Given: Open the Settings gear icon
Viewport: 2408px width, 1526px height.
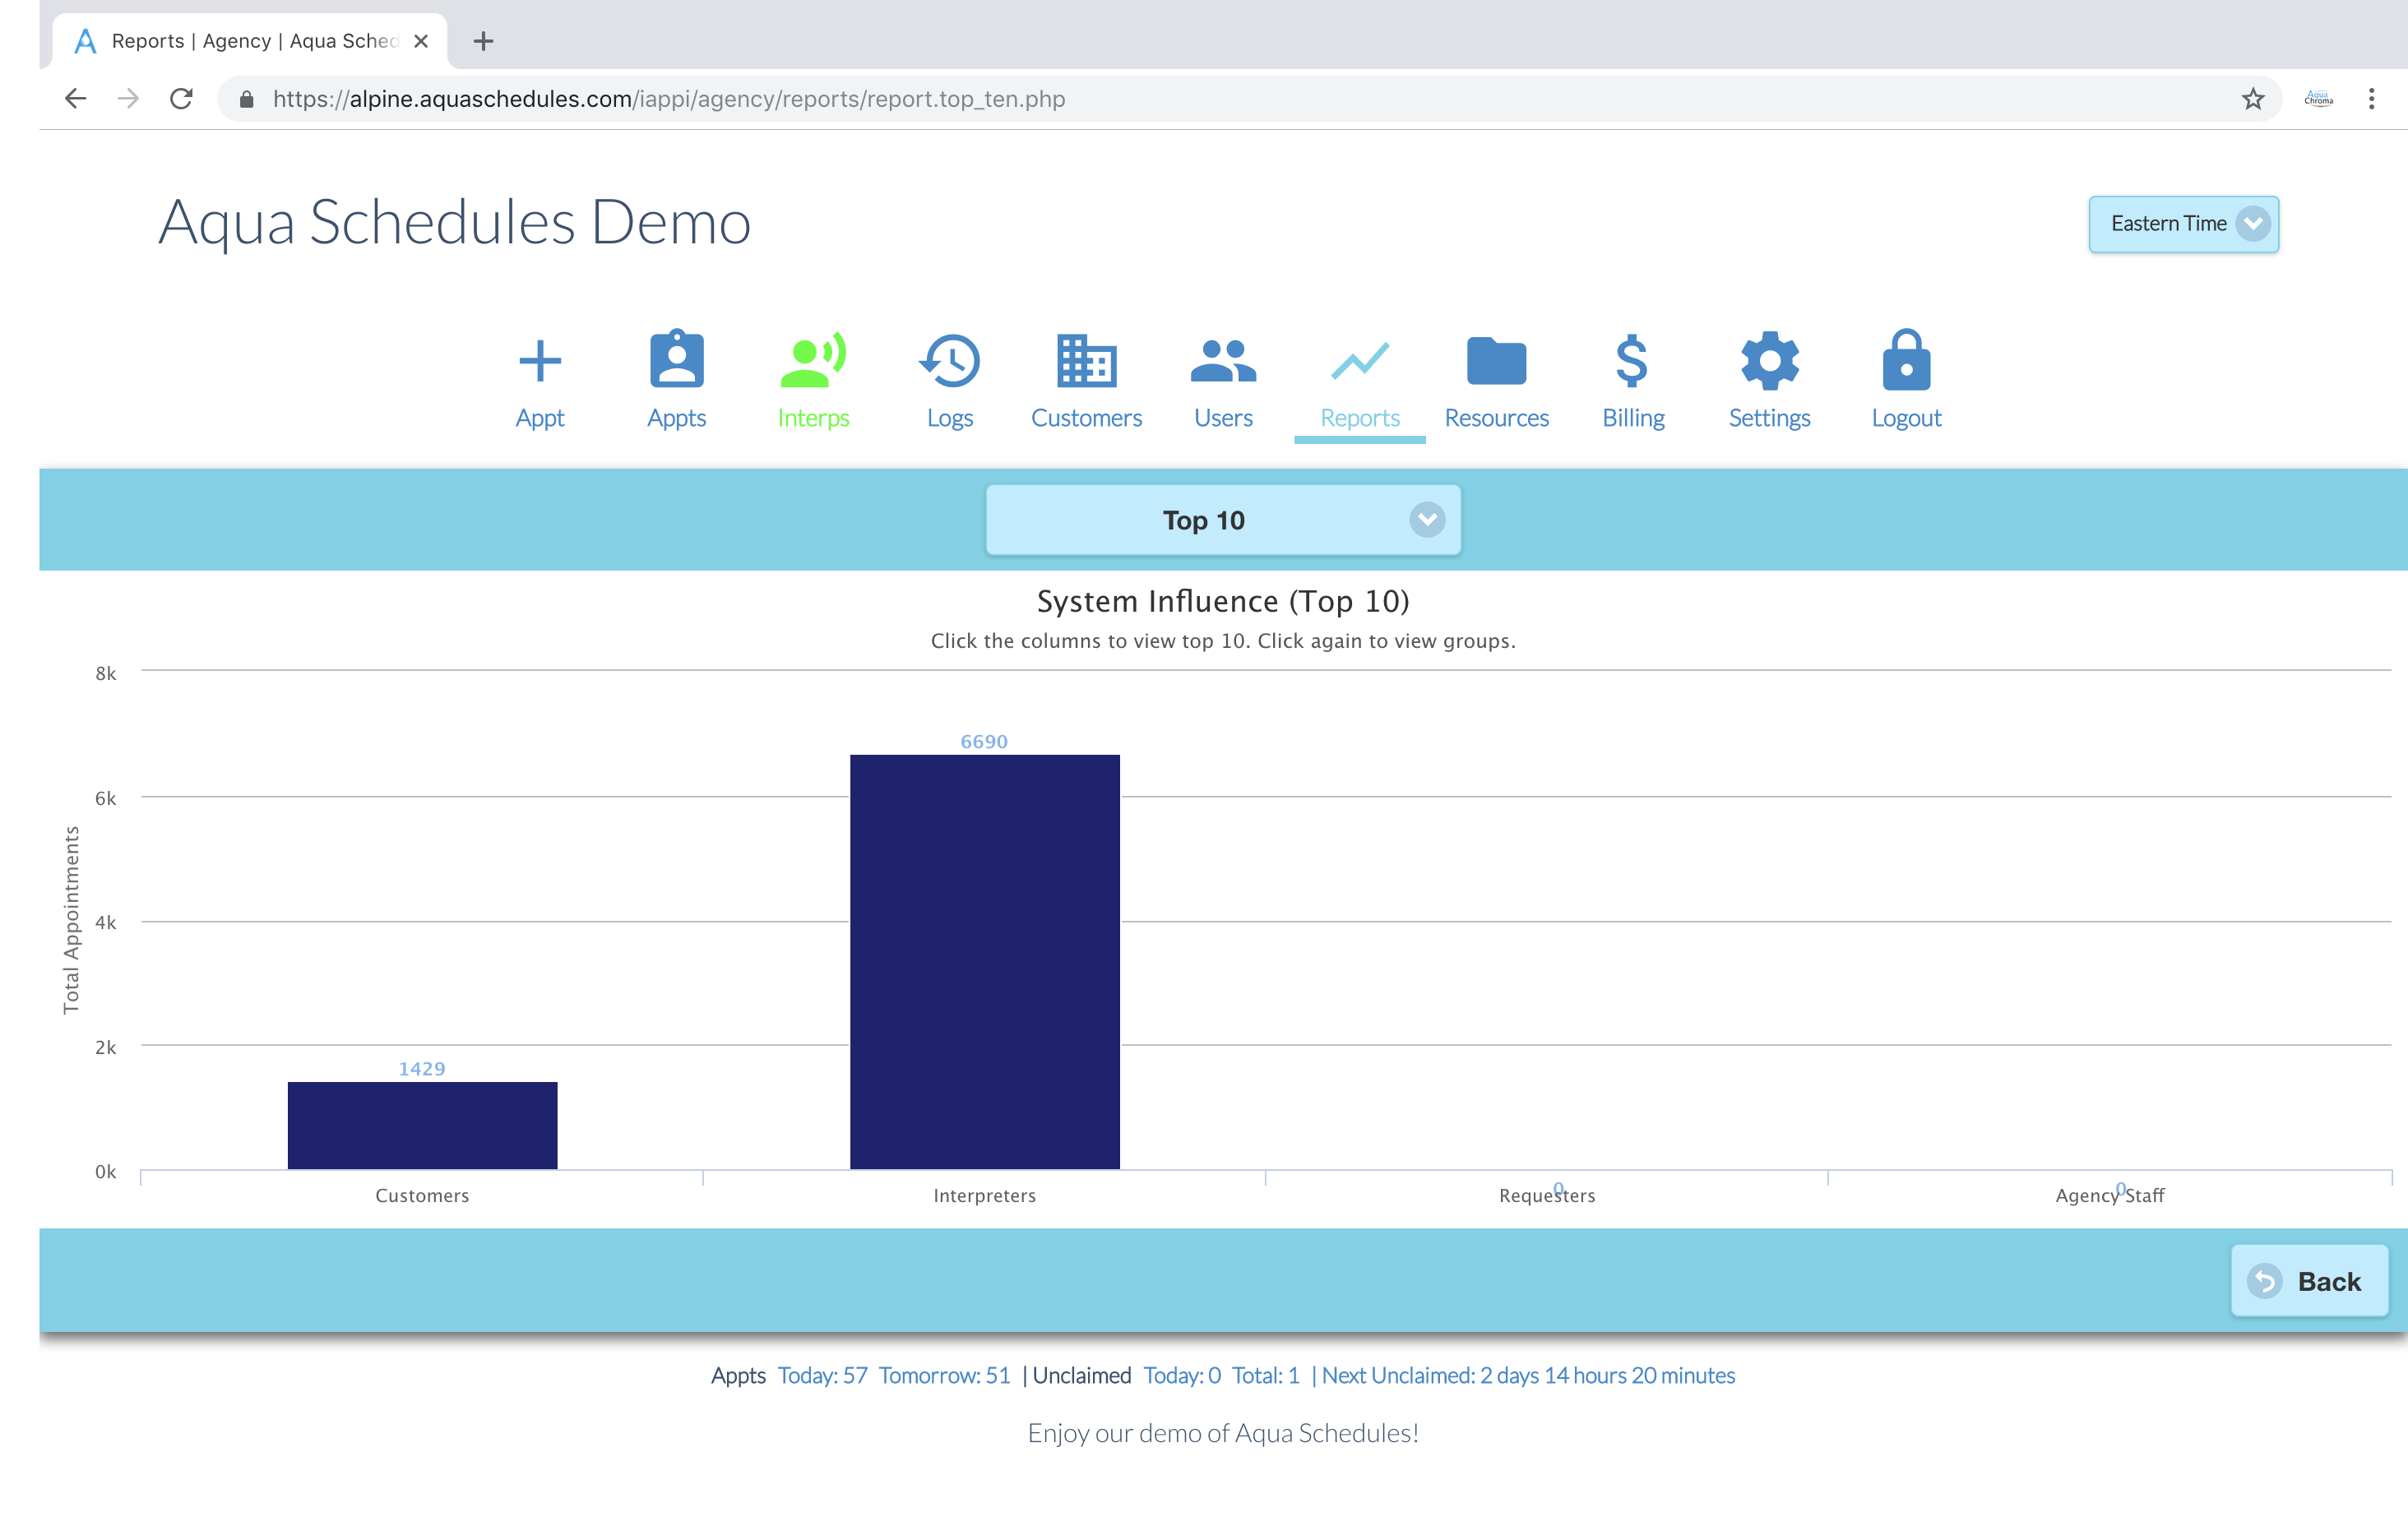Looking at the screenshot, I should (x=1769, y=360).
